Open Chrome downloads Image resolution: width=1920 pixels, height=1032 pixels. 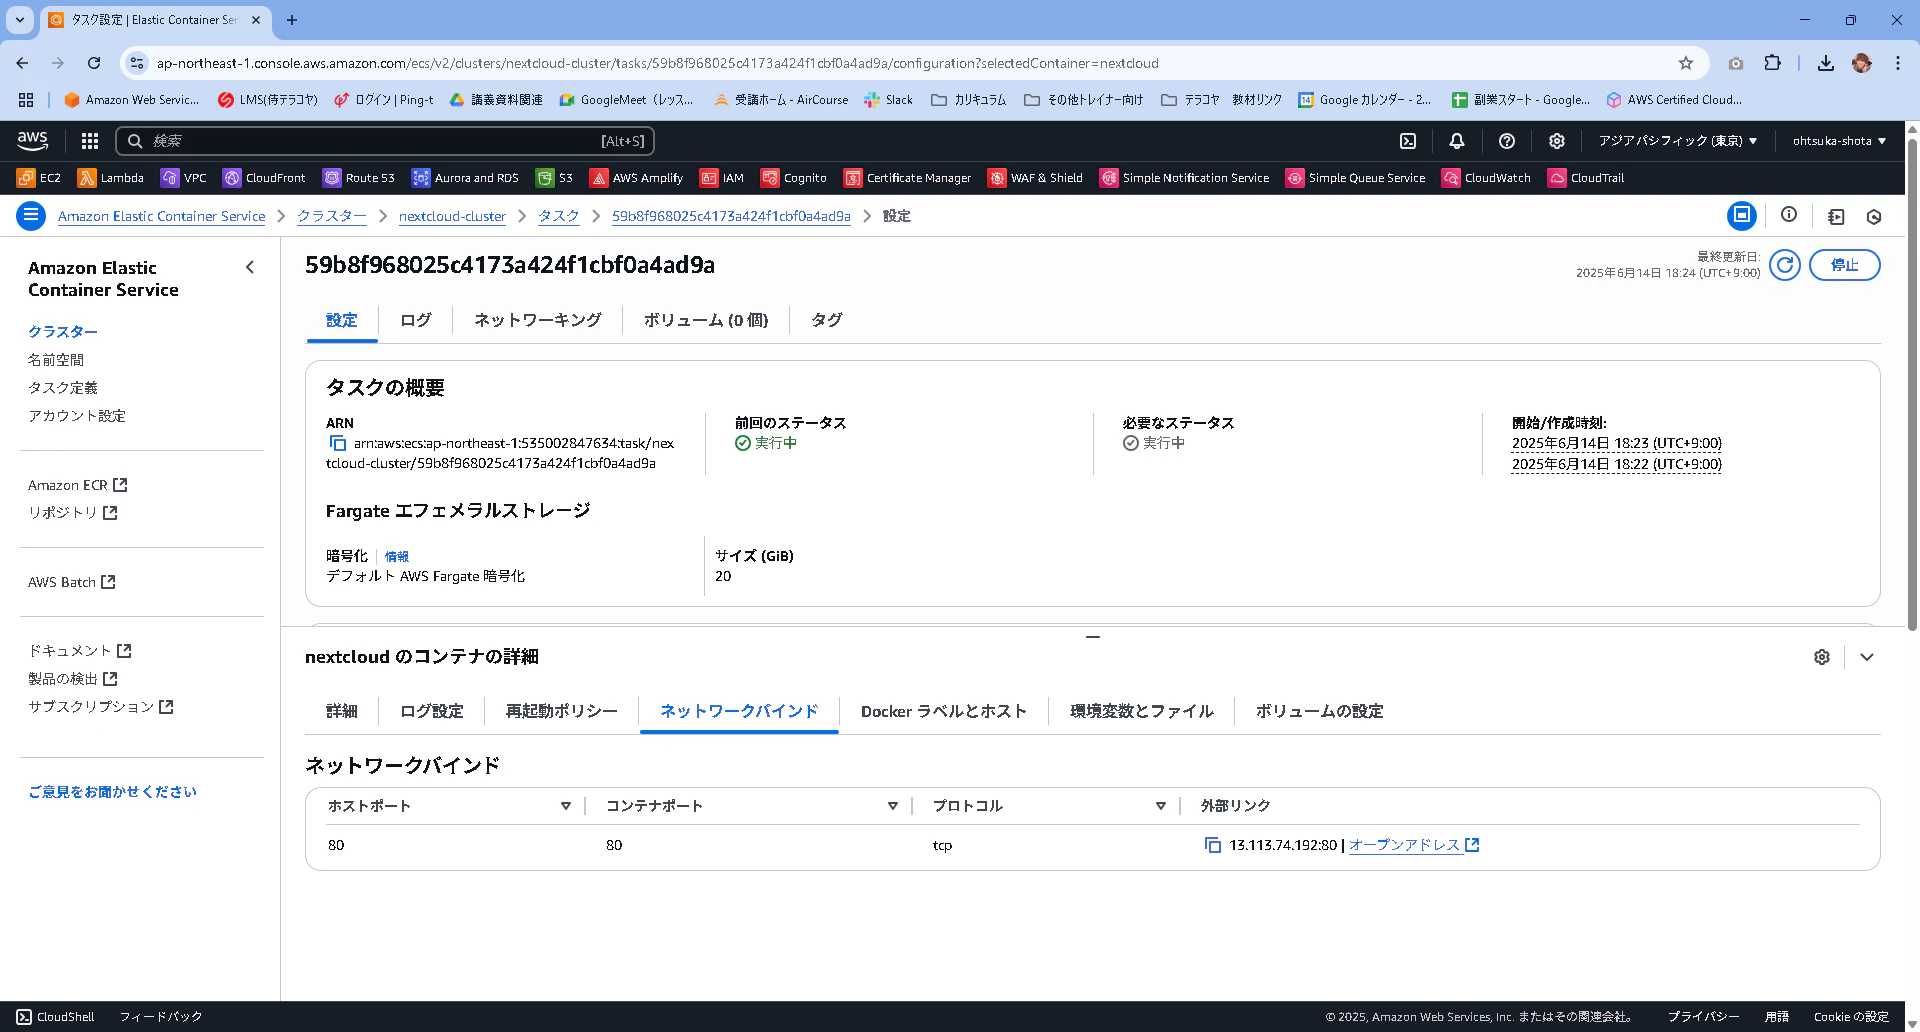(x=1826, y=63)
